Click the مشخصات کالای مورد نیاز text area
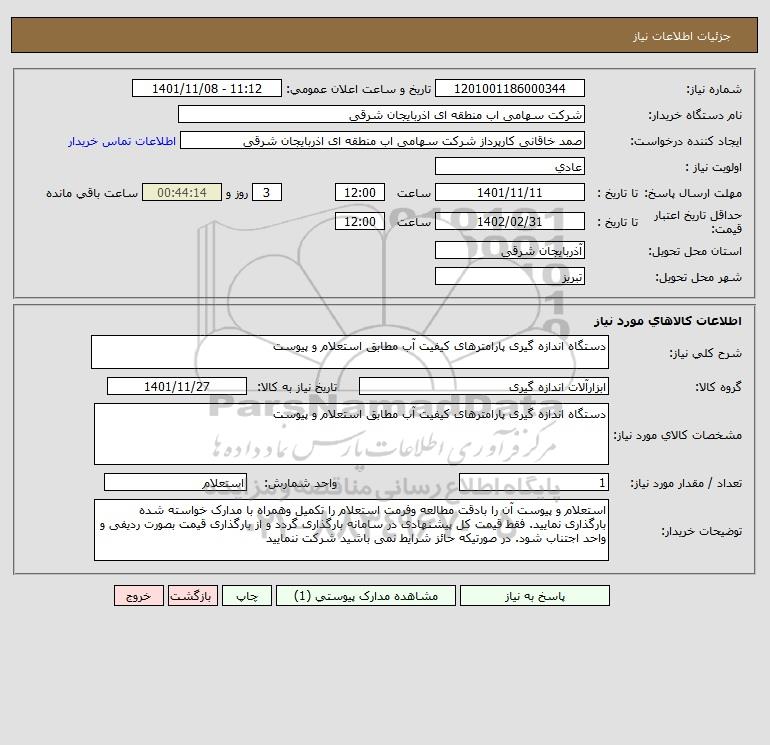The height and width of the screenshot is (745, 770). [x=351, y=434]
